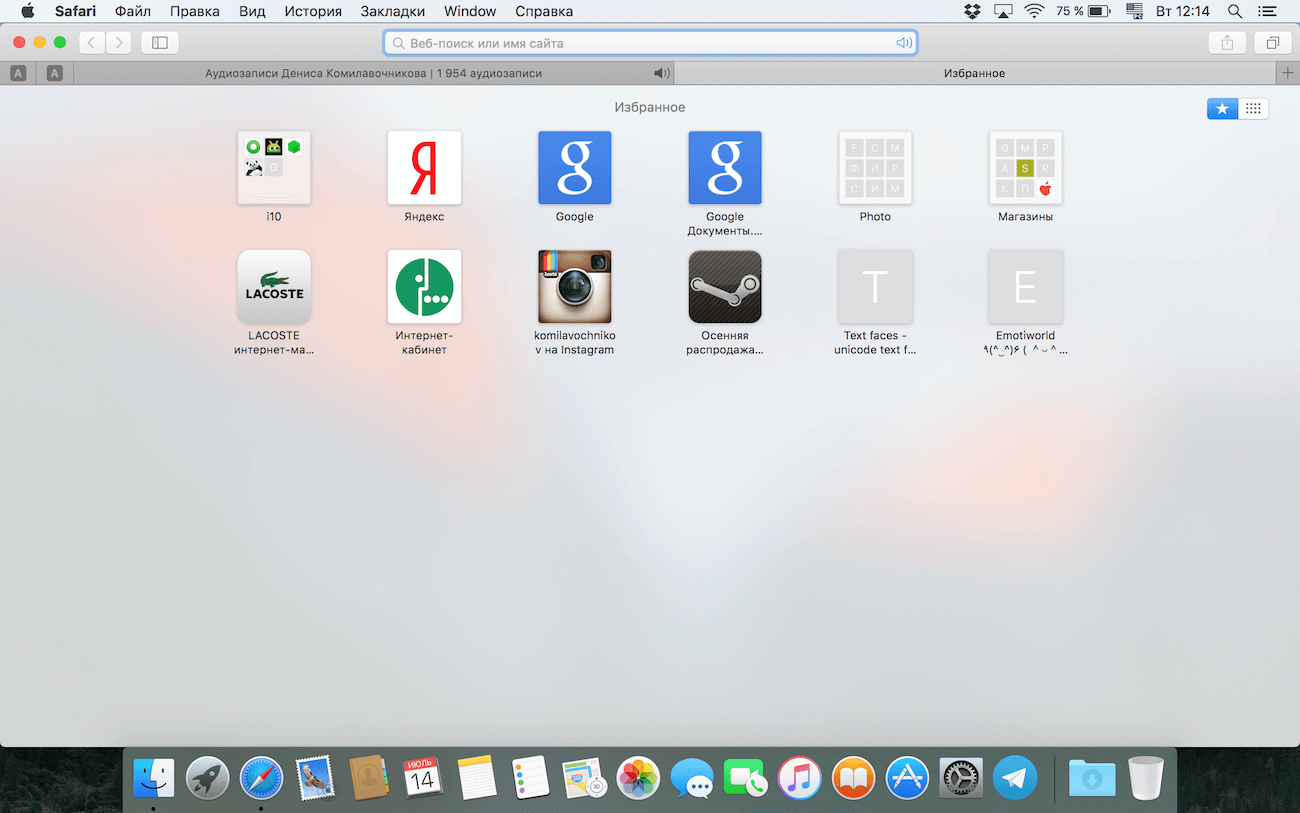Open the Steam Осенняя распродажа favorite

click(725, 287)
